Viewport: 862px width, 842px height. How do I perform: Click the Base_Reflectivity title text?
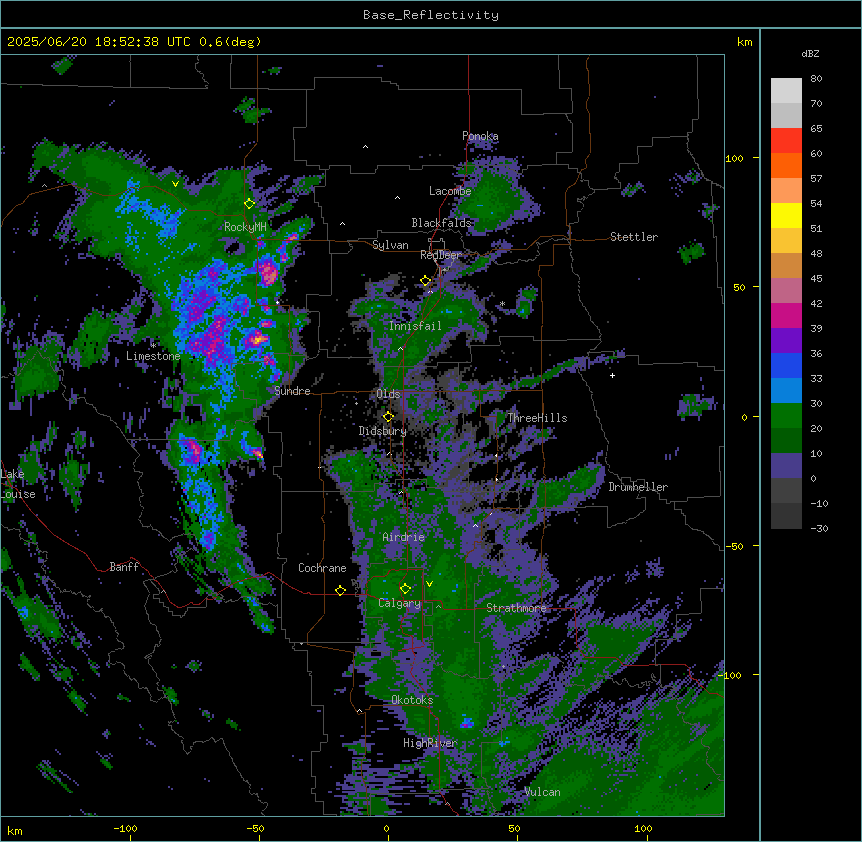click(431, 15)
